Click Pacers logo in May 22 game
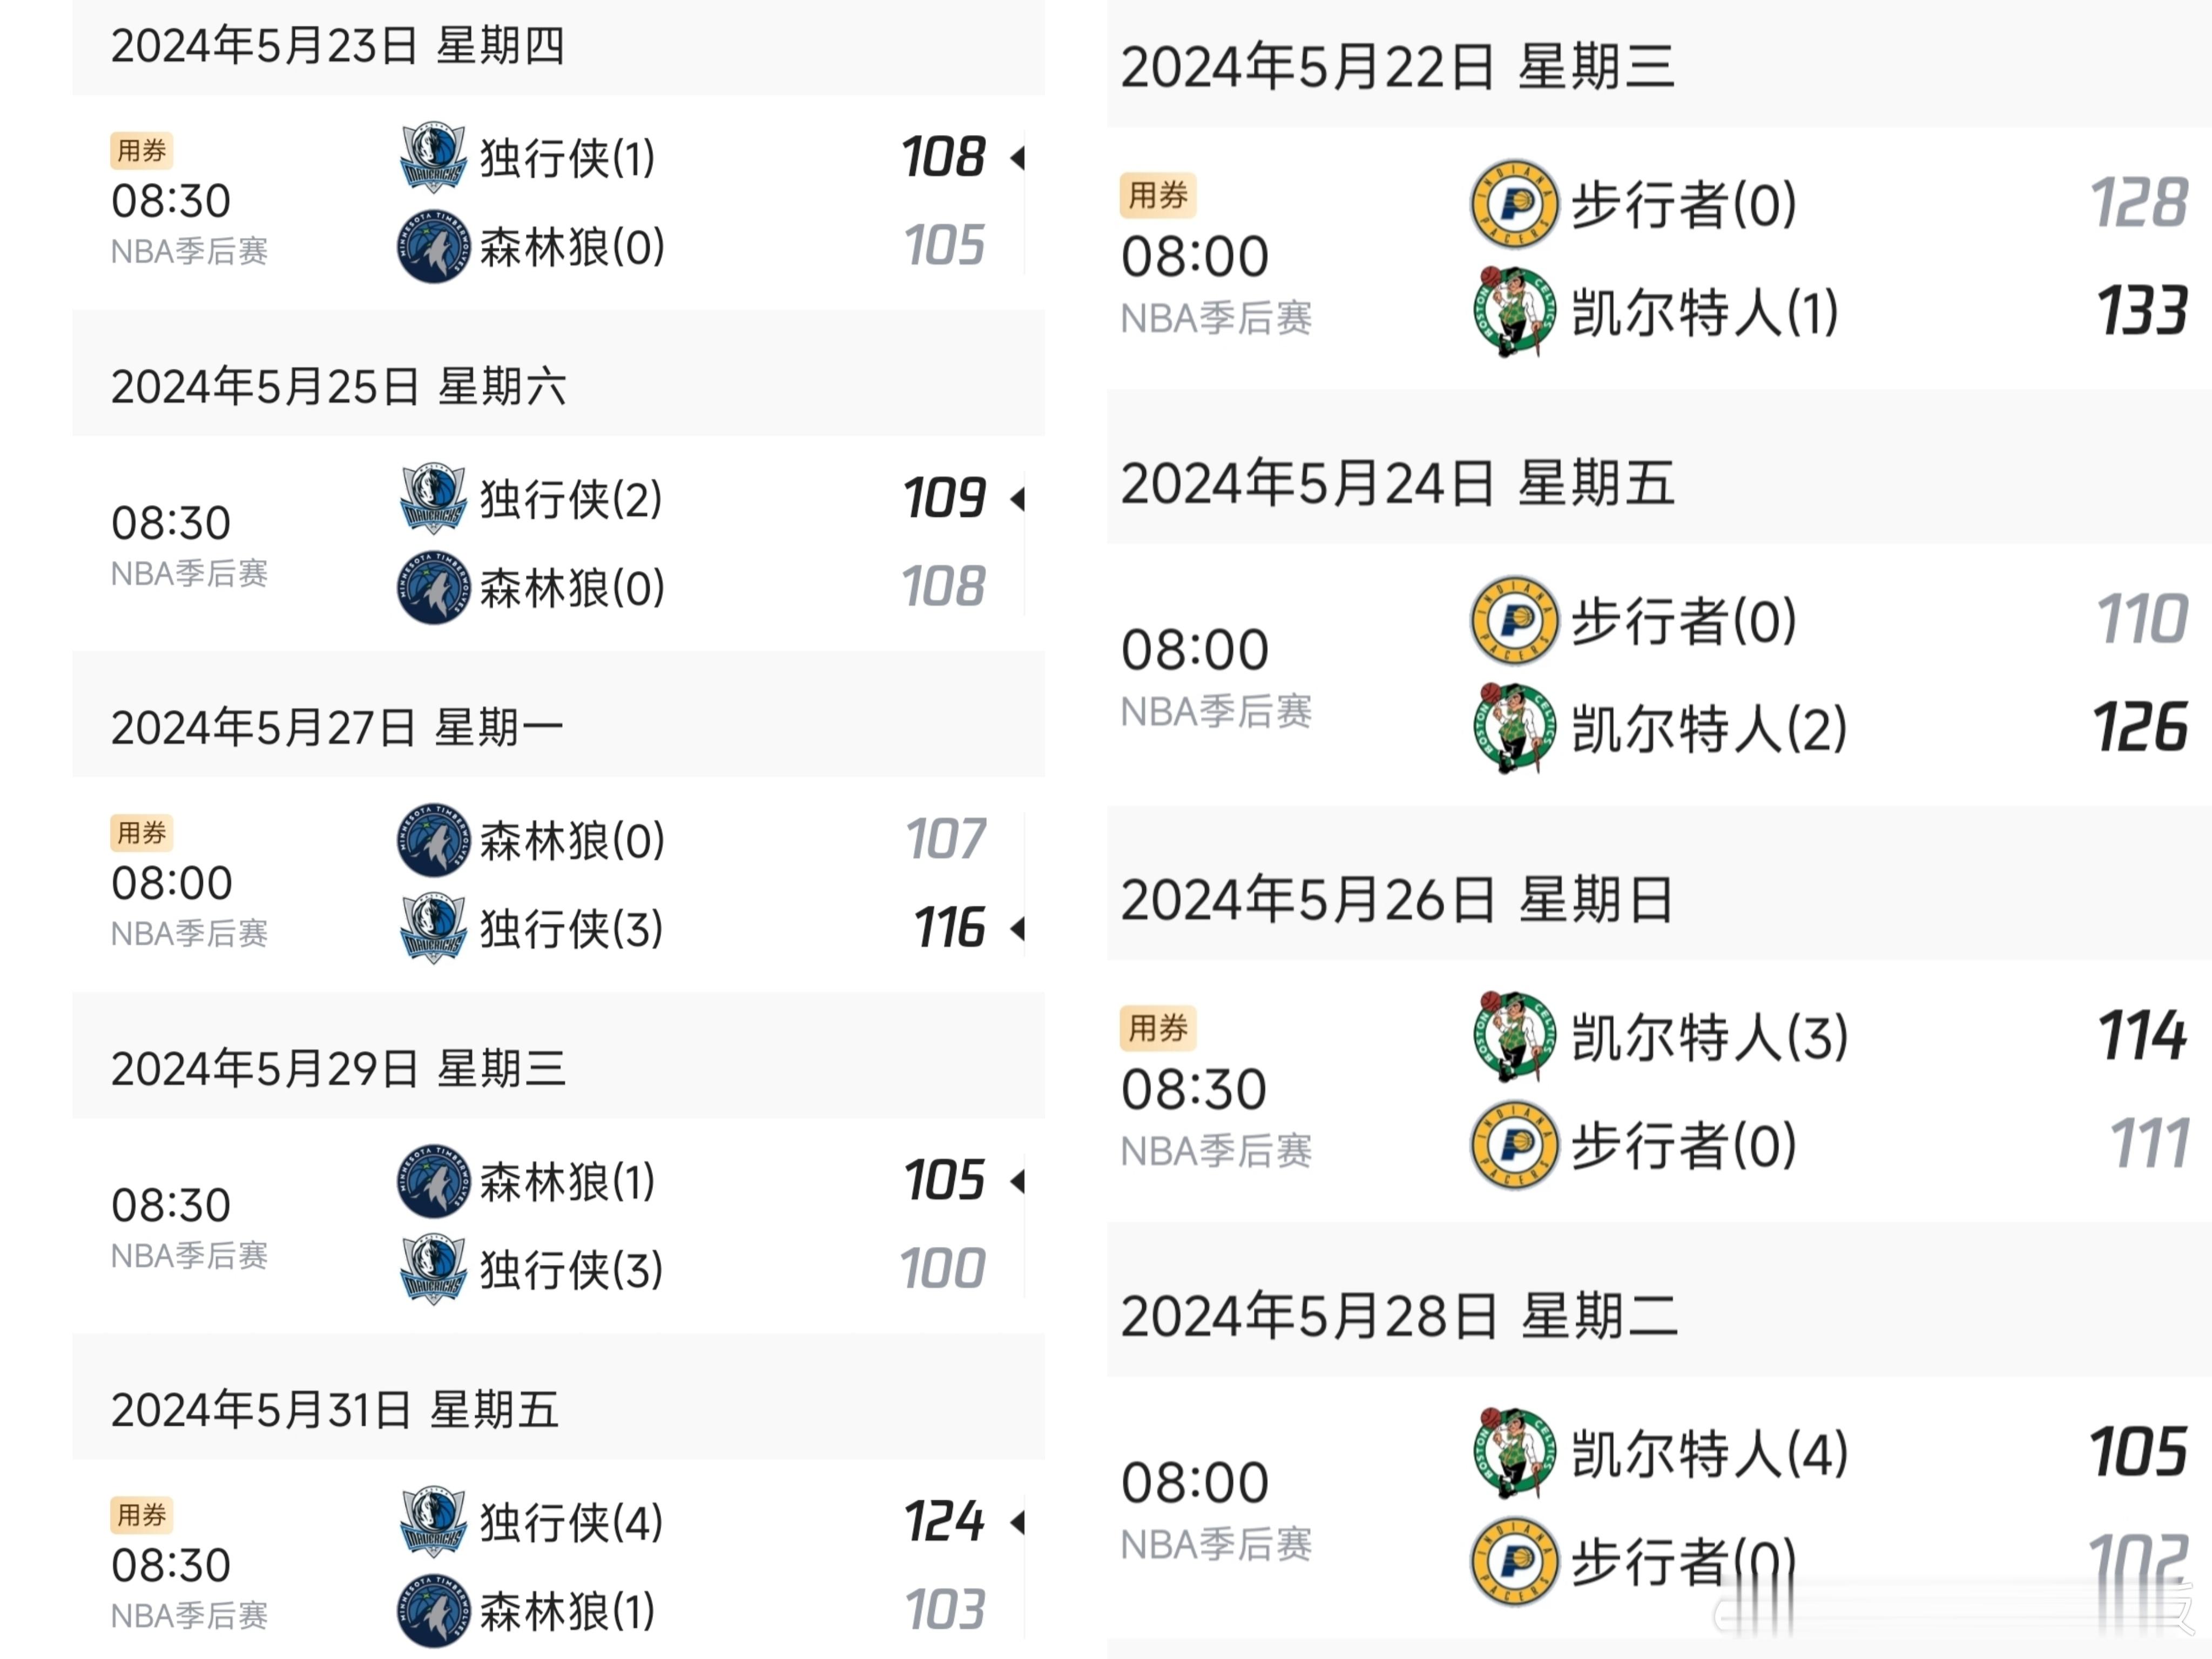 coord(1514,204)
